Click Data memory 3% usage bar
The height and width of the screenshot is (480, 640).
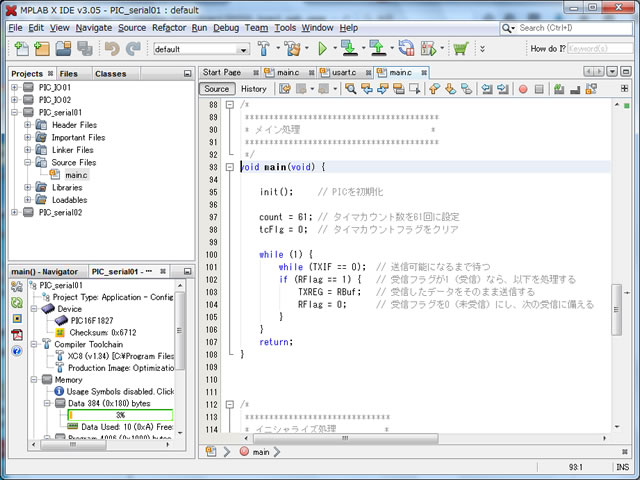tap(120, 415)
